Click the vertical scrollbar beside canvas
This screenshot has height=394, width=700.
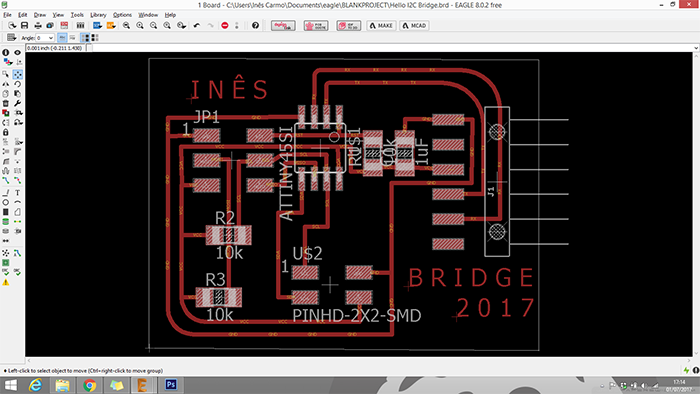[696, 204]
